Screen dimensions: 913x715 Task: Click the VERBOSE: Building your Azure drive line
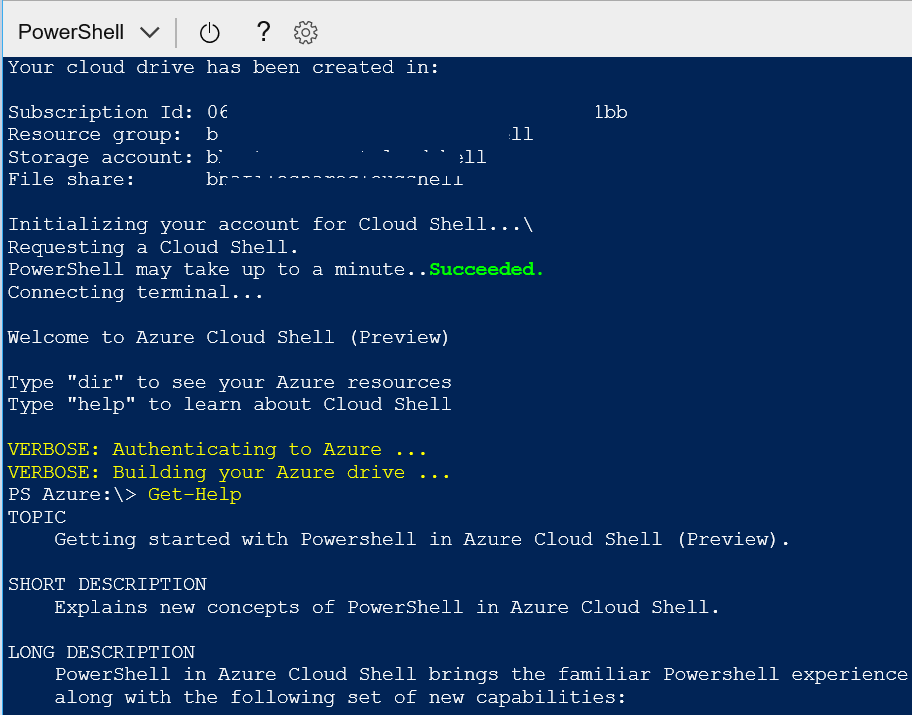pyautogui.click(x=229, y=472)
